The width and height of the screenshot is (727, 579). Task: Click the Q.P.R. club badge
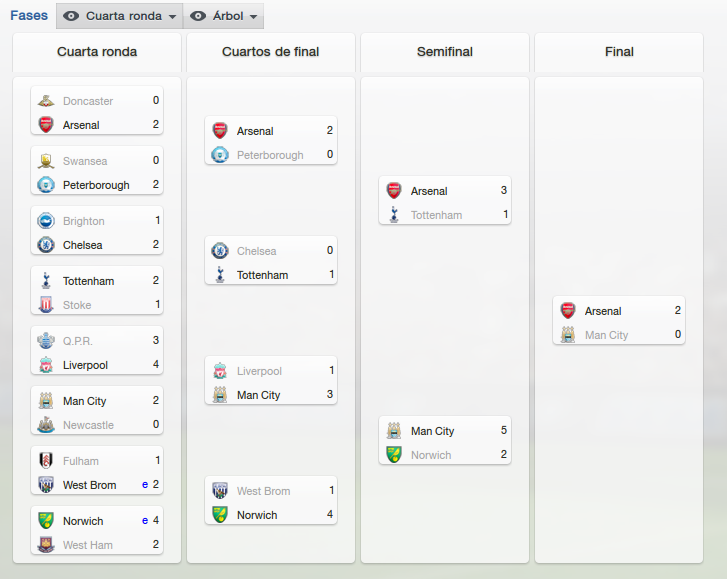click(x=46, y=341)
